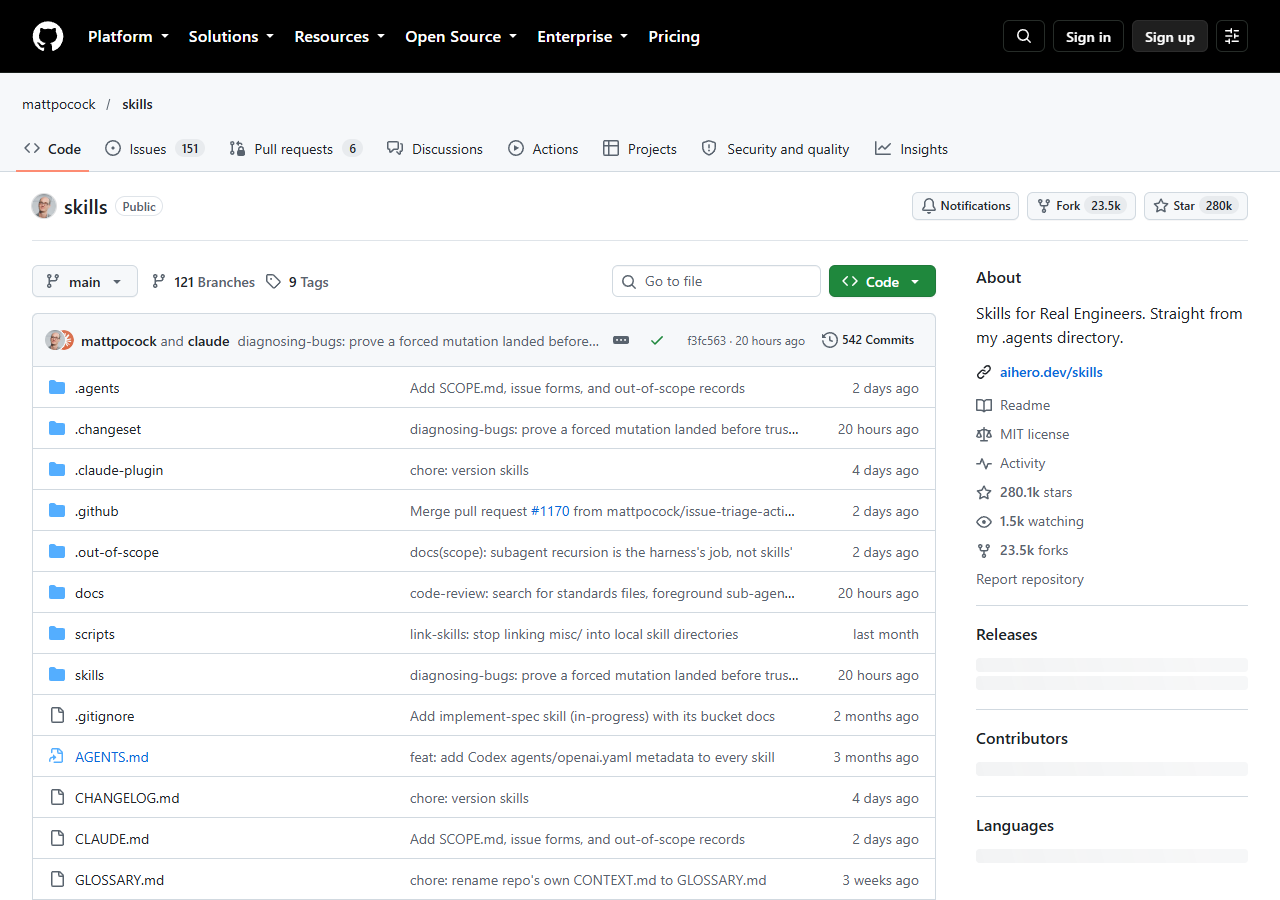Click the book icon next to Readme

pos(984,405)
